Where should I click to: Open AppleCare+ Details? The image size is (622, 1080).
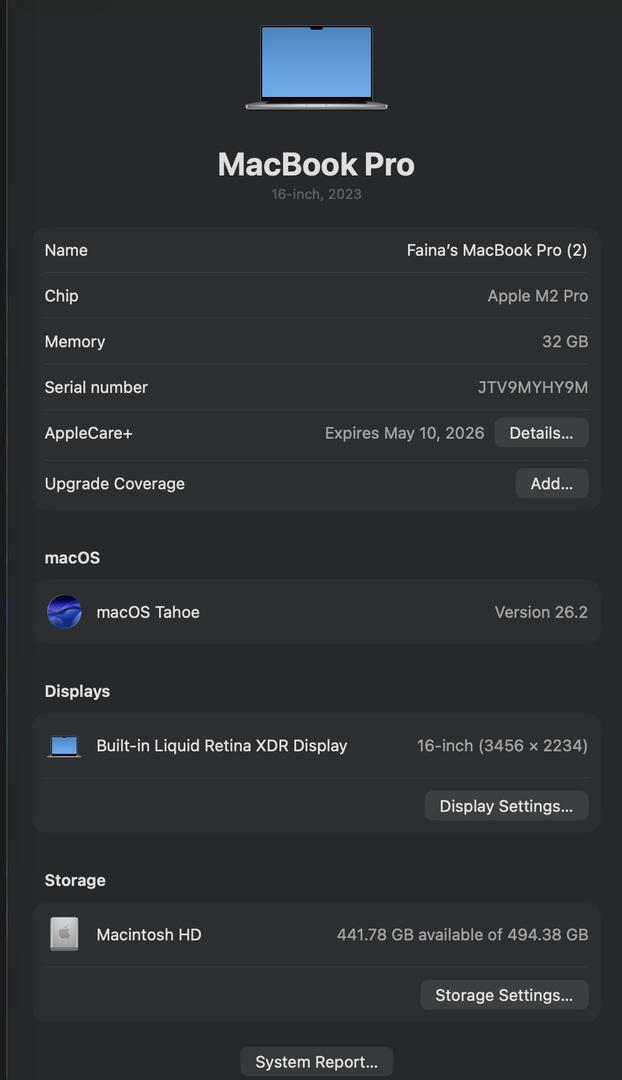point(541,433)
